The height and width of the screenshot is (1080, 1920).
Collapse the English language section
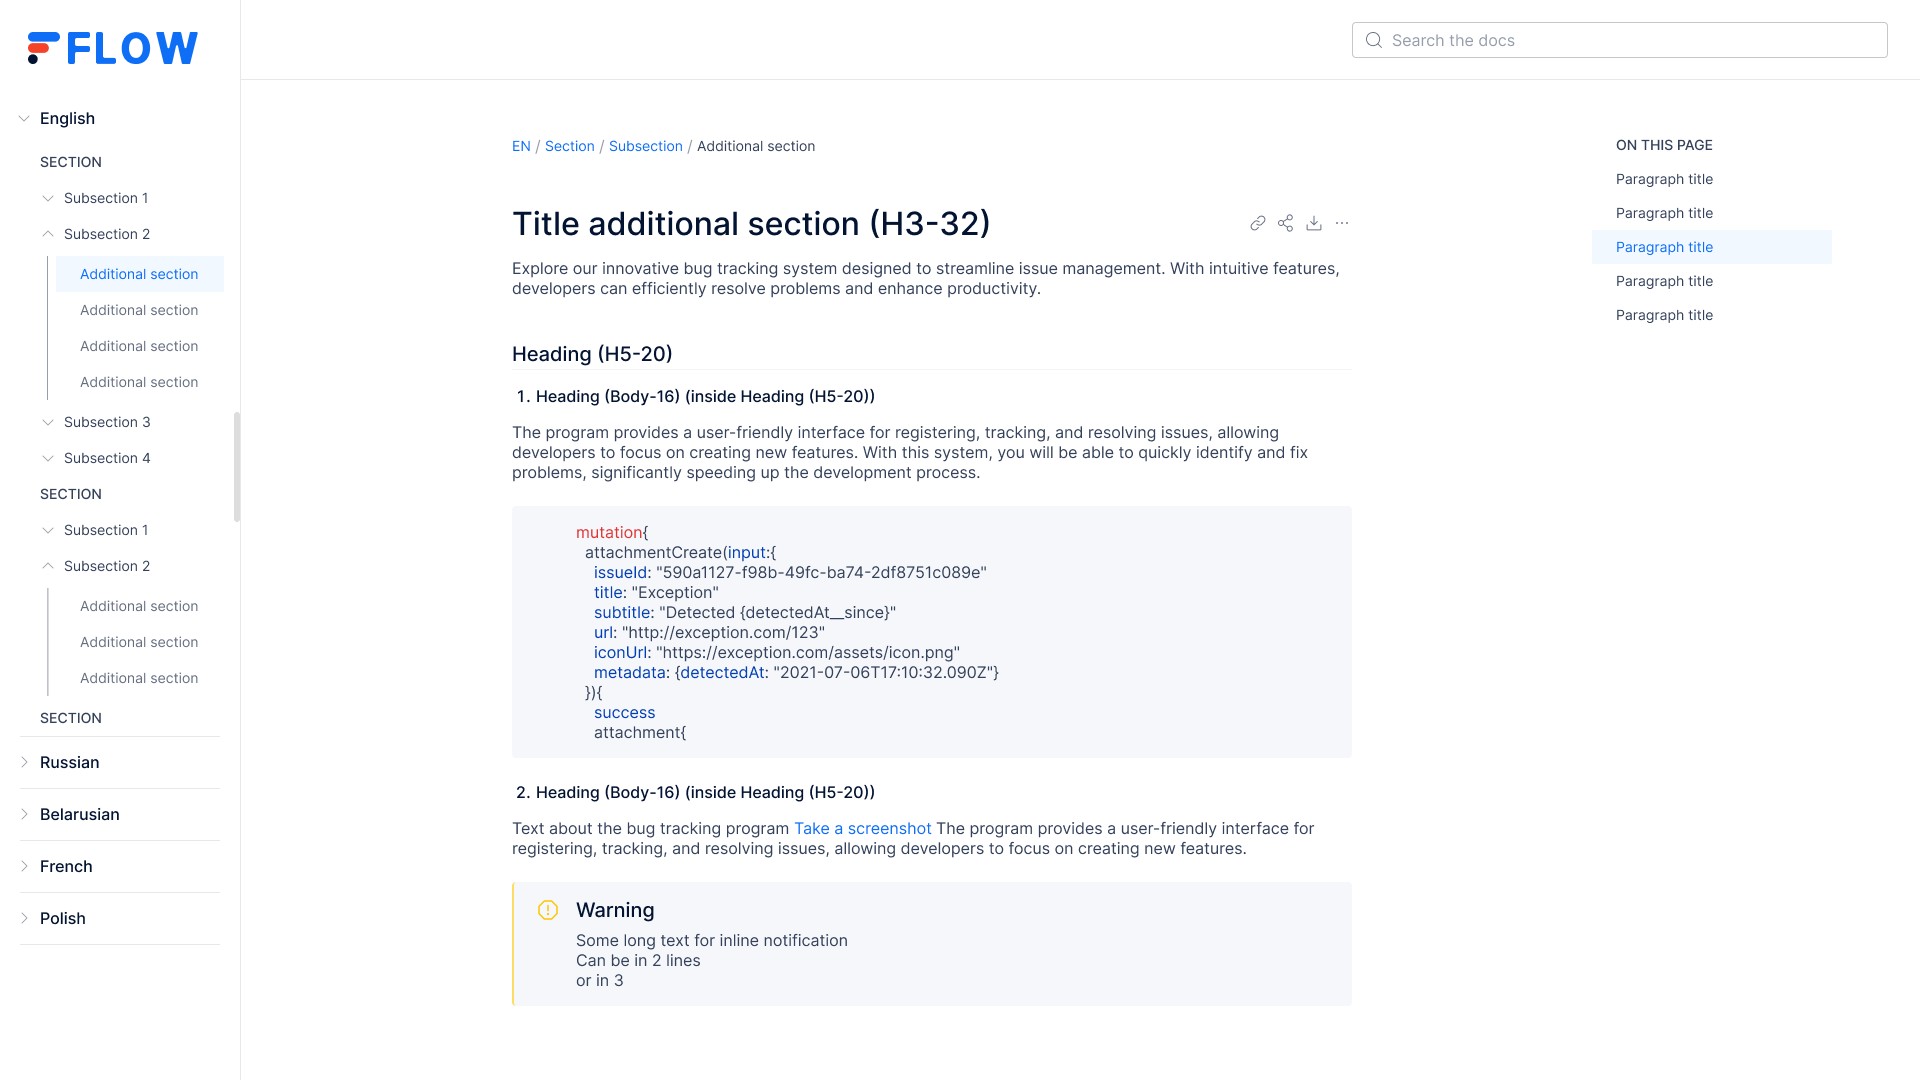click(x=24, y=118)
